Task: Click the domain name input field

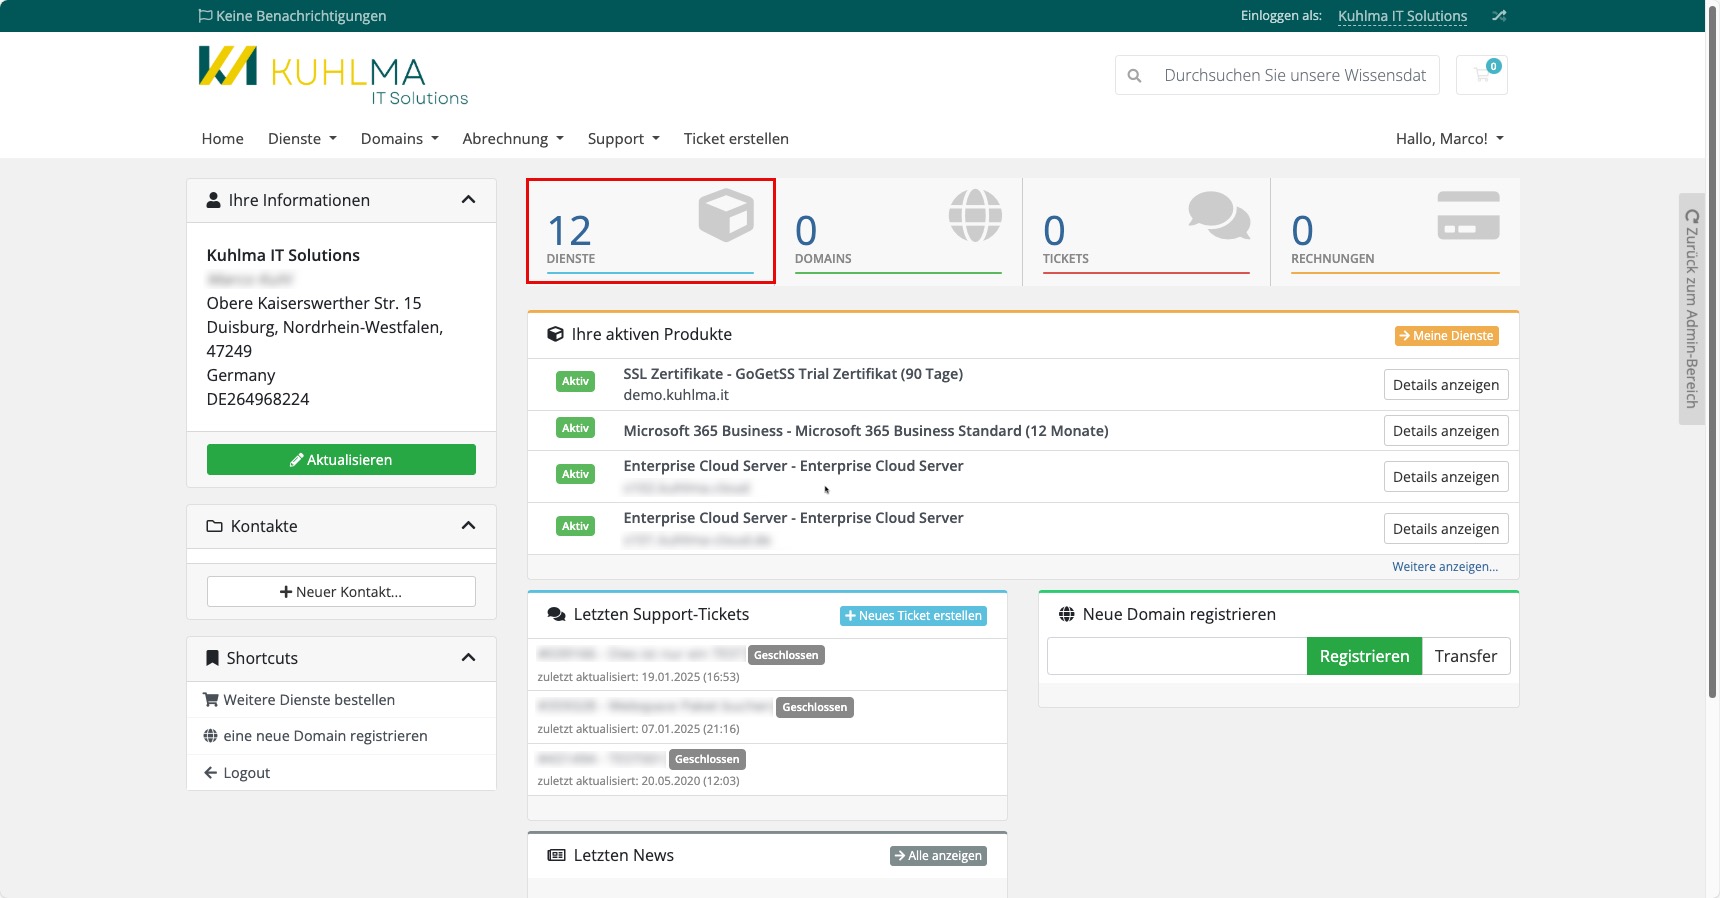Action: [x=1177, y=656]
